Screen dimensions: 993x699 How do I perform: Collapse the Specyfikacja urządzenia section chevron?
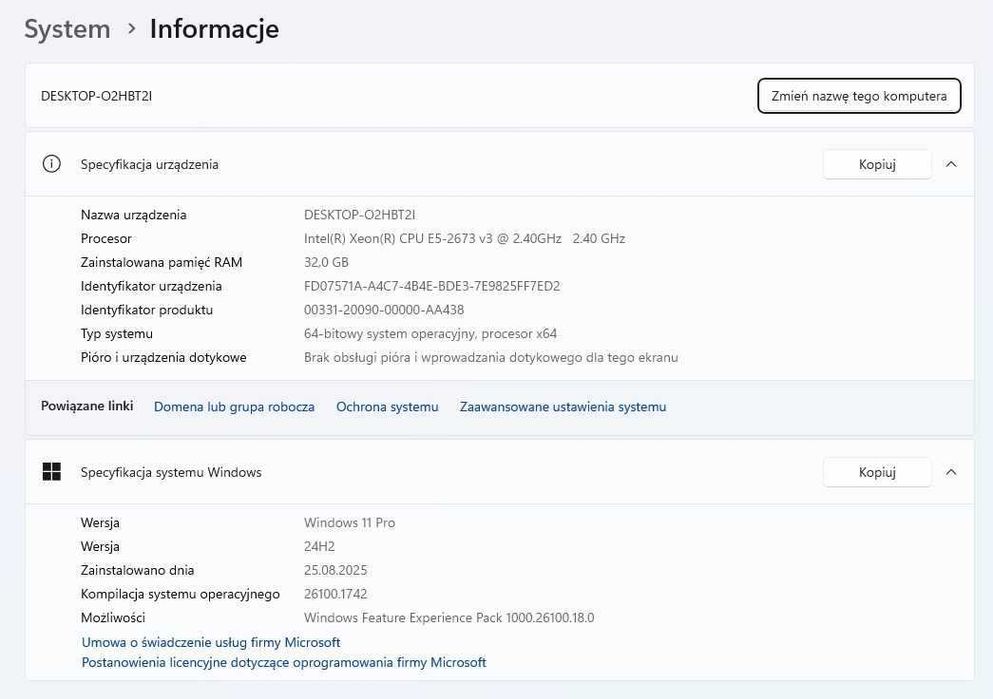[x=951, y=164]
